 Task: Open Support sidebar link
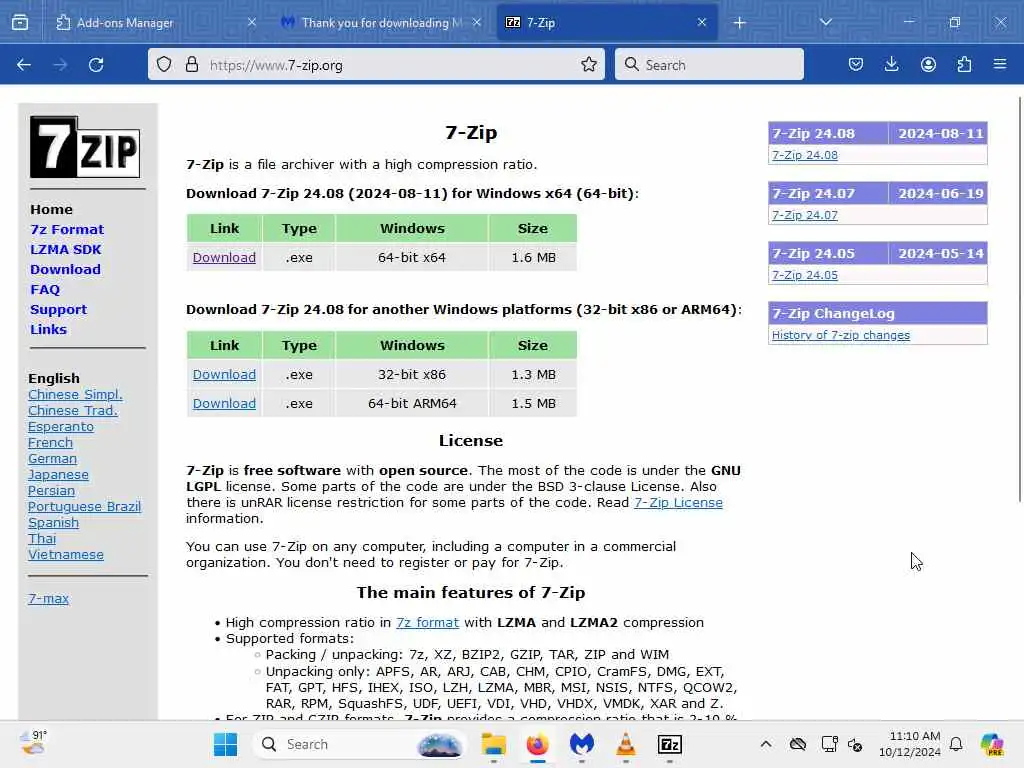58,310
